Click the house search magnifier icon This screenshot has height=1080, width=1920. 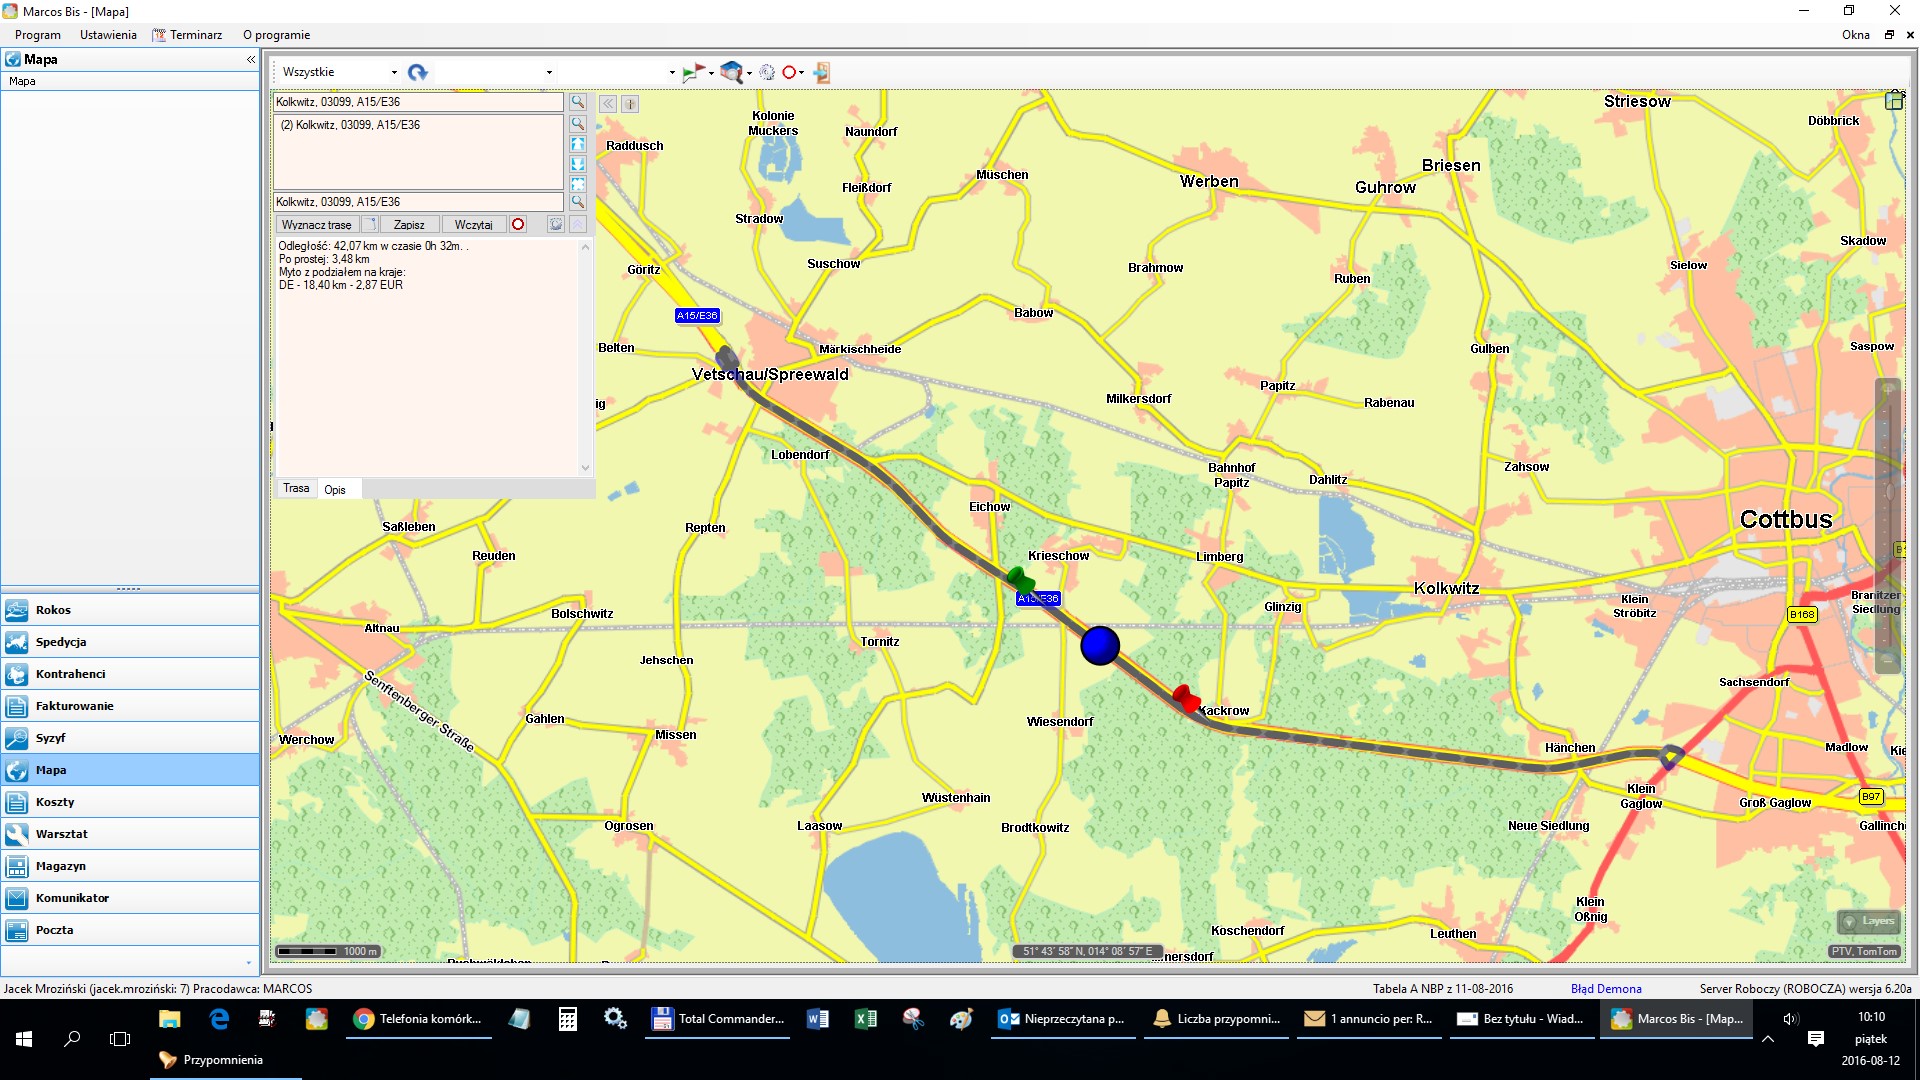(x=732, y=72)
